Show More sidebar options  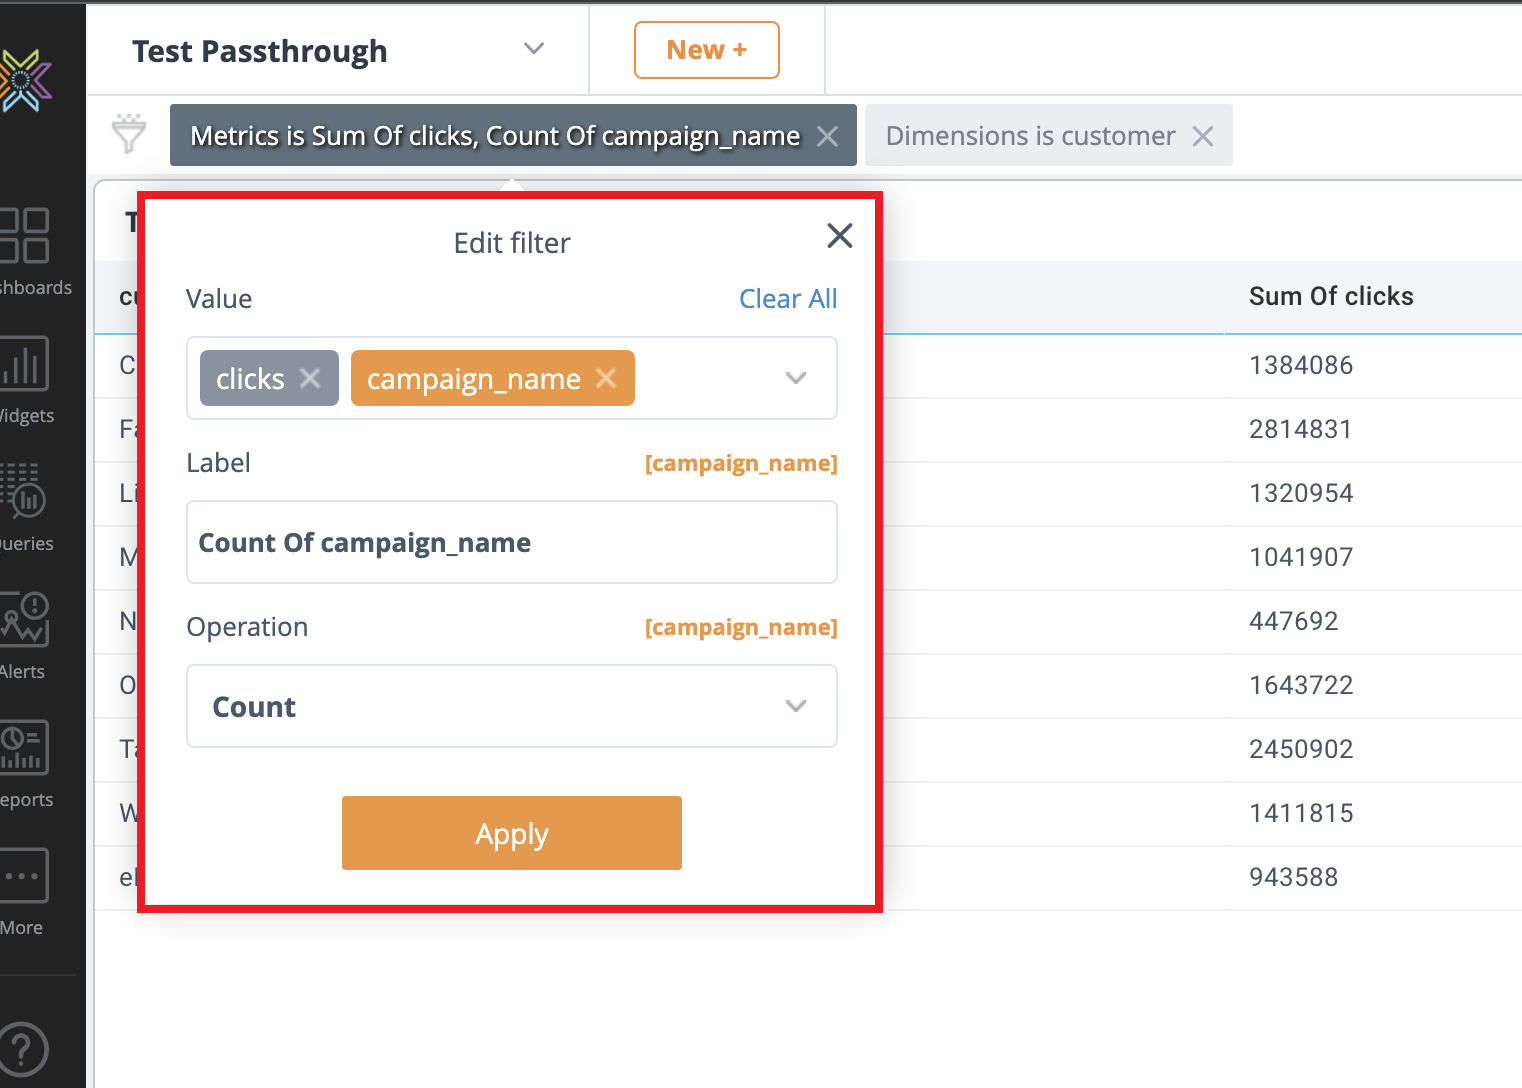(x=25, y=876)
